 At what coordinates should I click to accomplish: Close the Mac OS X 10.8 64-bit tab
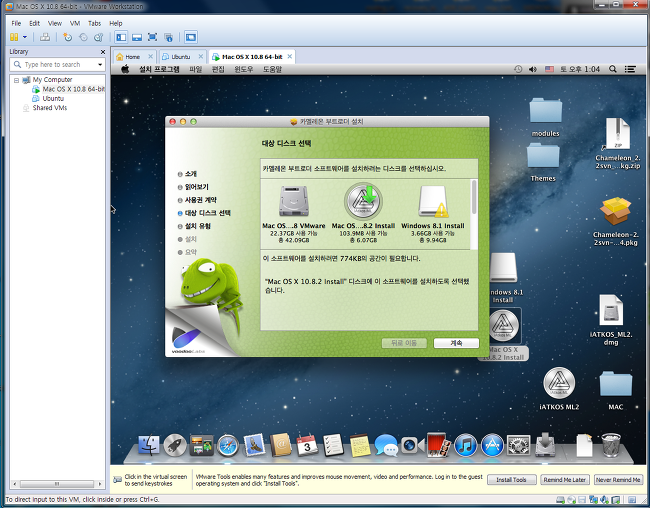(290, 56)
